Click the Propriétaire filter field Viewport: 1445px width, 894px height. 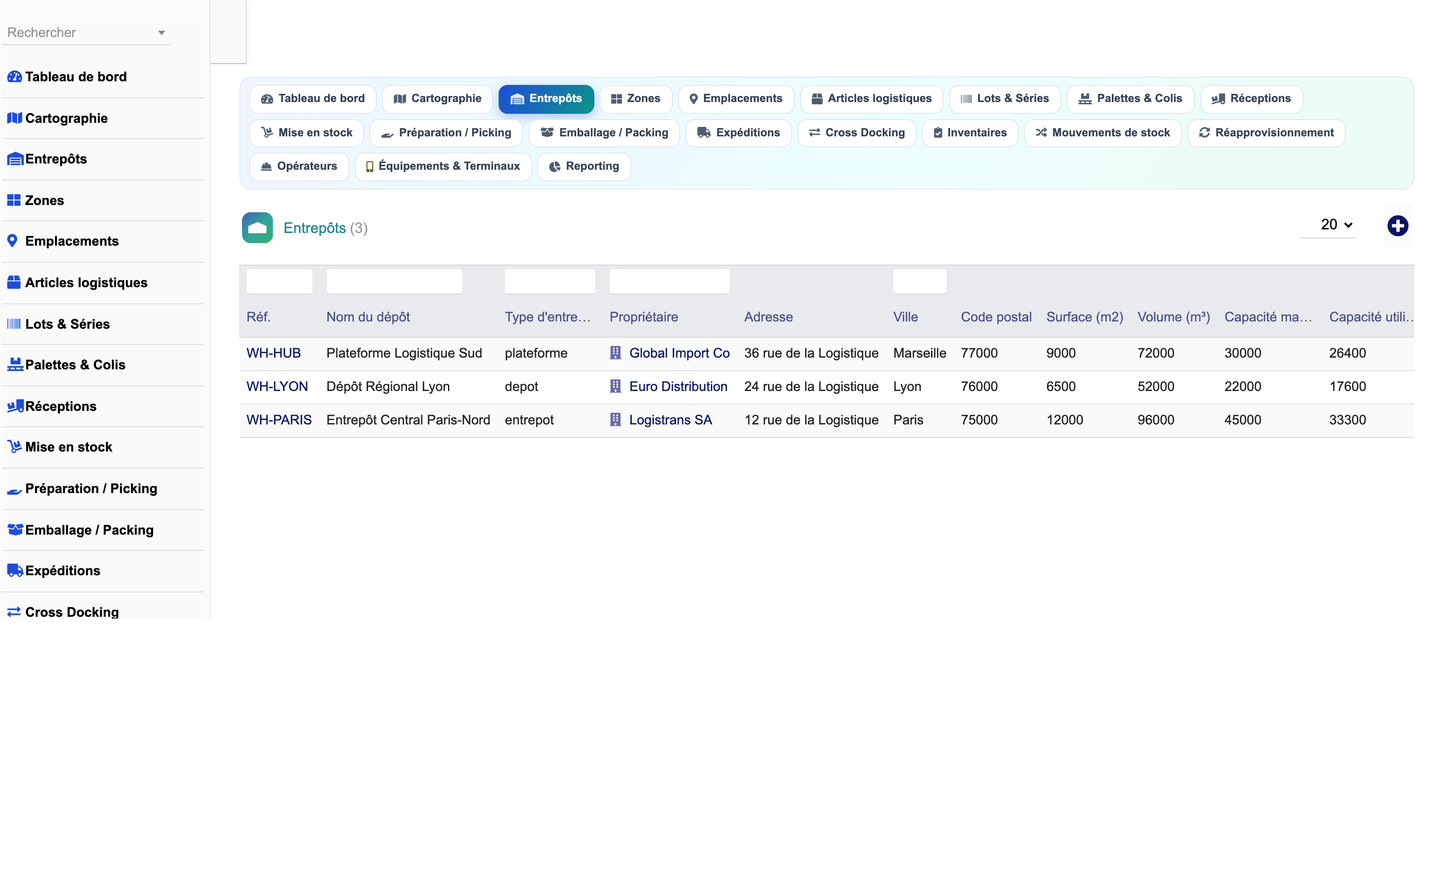(x=669, y=281)
